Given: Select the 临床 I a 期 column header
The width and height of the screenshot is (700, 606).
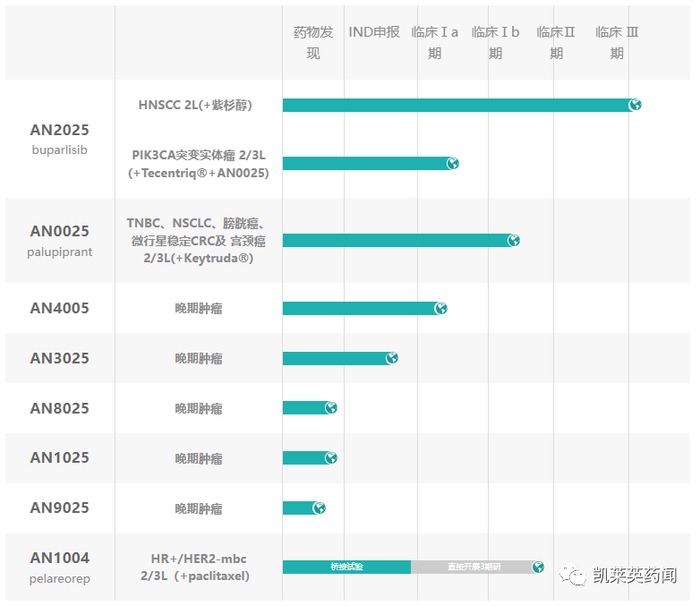Looking at the screenshot, I should coord(435,43).
